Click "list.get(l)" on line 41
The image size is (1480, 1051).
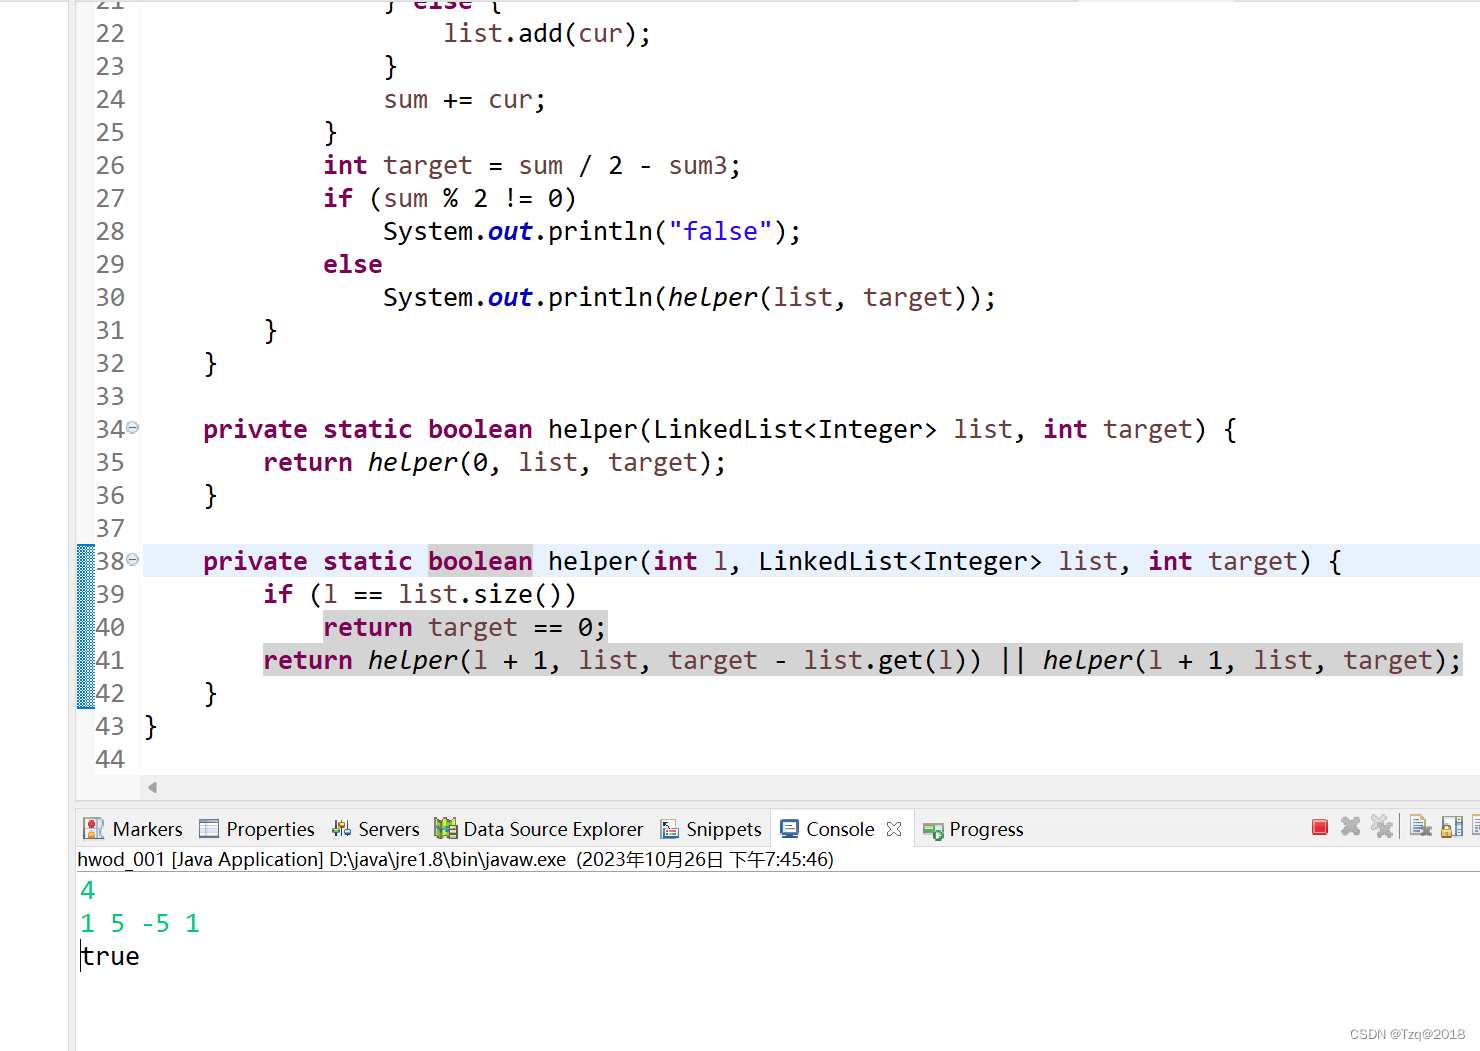tap(885, 660)
